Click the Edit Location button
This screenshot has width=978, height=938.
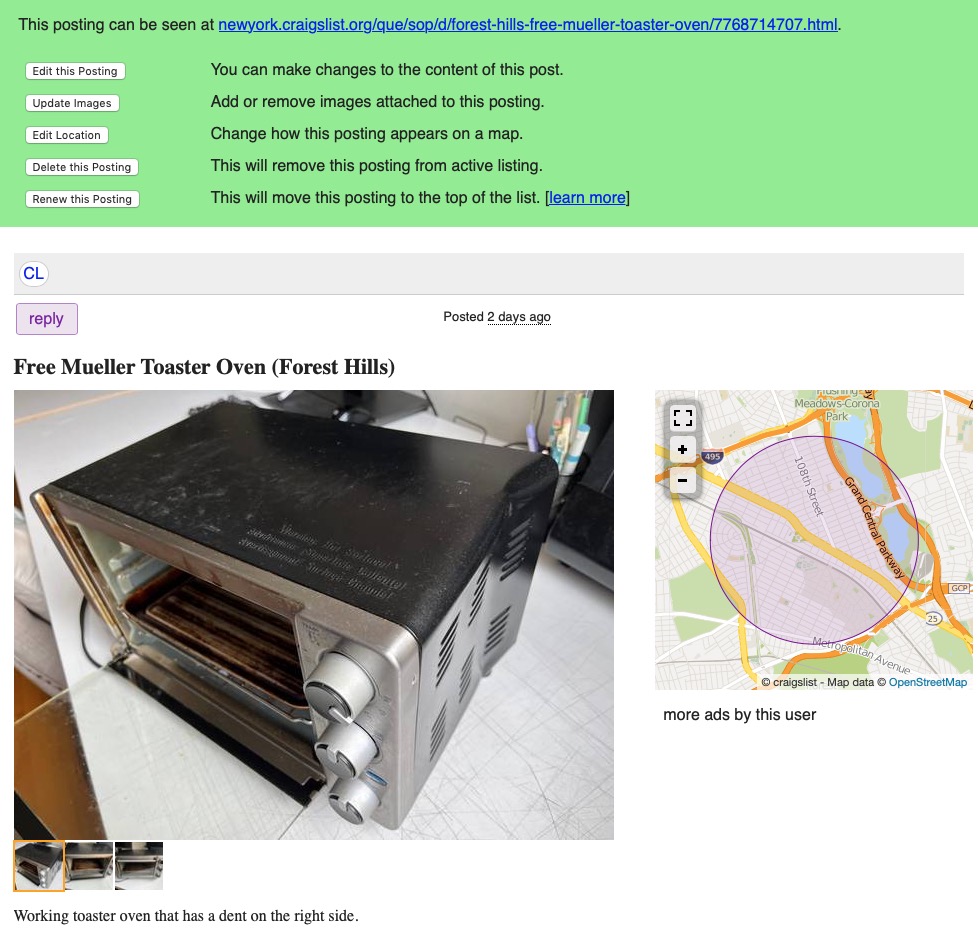tap(67, 135)
